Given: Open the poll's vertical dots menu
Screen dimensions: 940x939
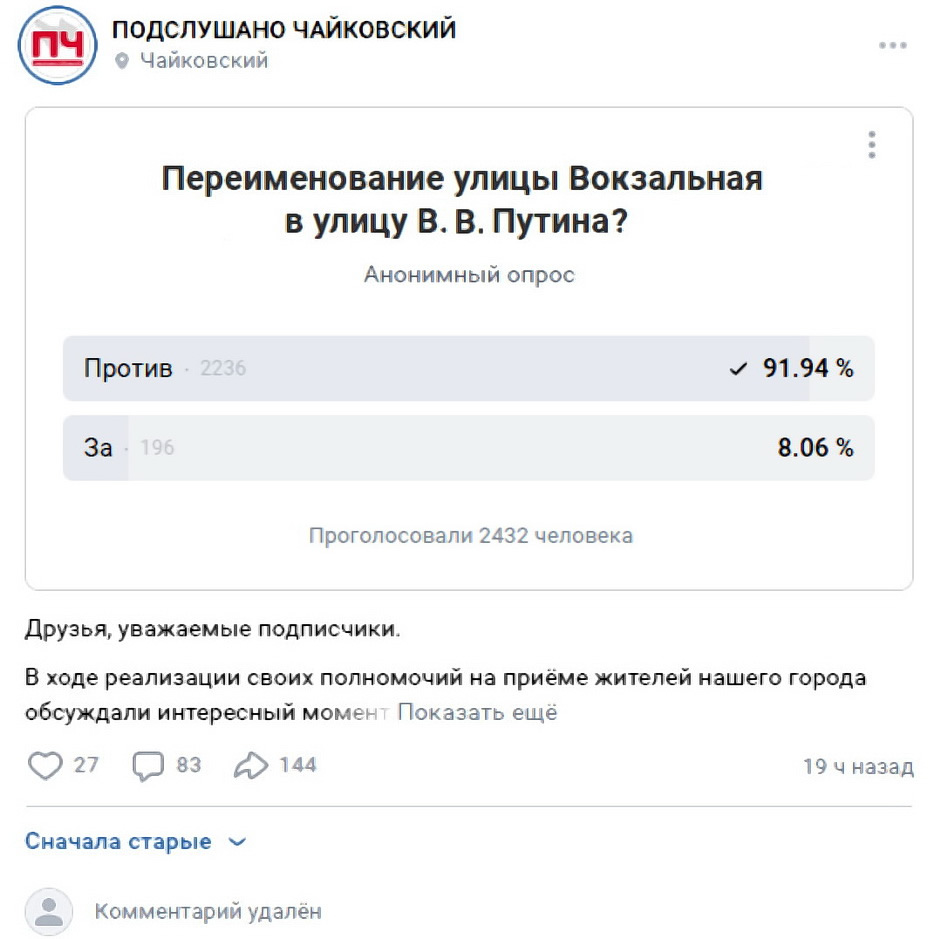Looking at the screenshot, I should pos(872,145).
